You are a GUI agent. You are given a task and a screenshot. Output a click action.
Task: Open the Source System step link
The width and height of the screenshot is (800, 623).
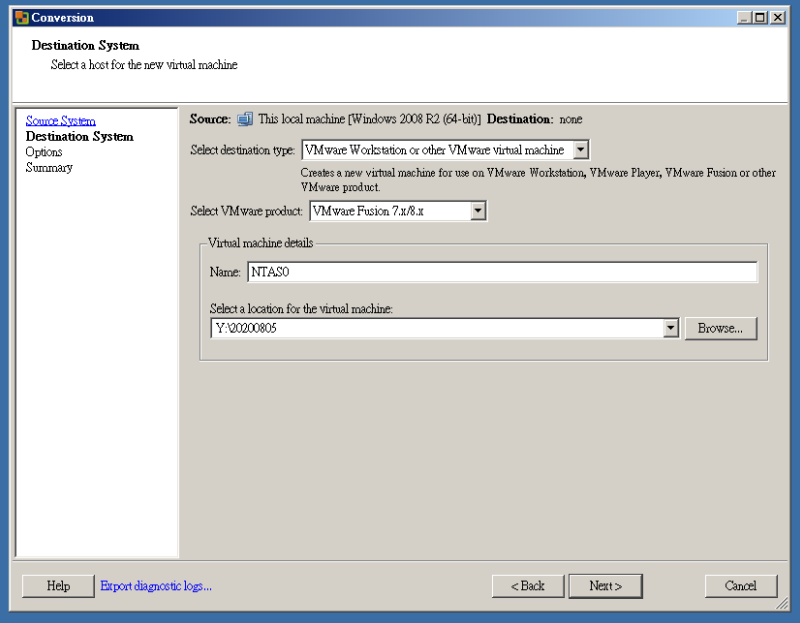[x=60, y=121]
